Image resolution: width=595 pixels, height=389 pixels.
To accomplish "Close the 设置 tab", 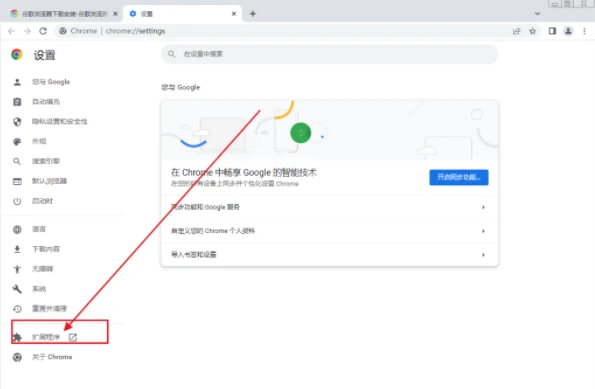I will (234, 14).
